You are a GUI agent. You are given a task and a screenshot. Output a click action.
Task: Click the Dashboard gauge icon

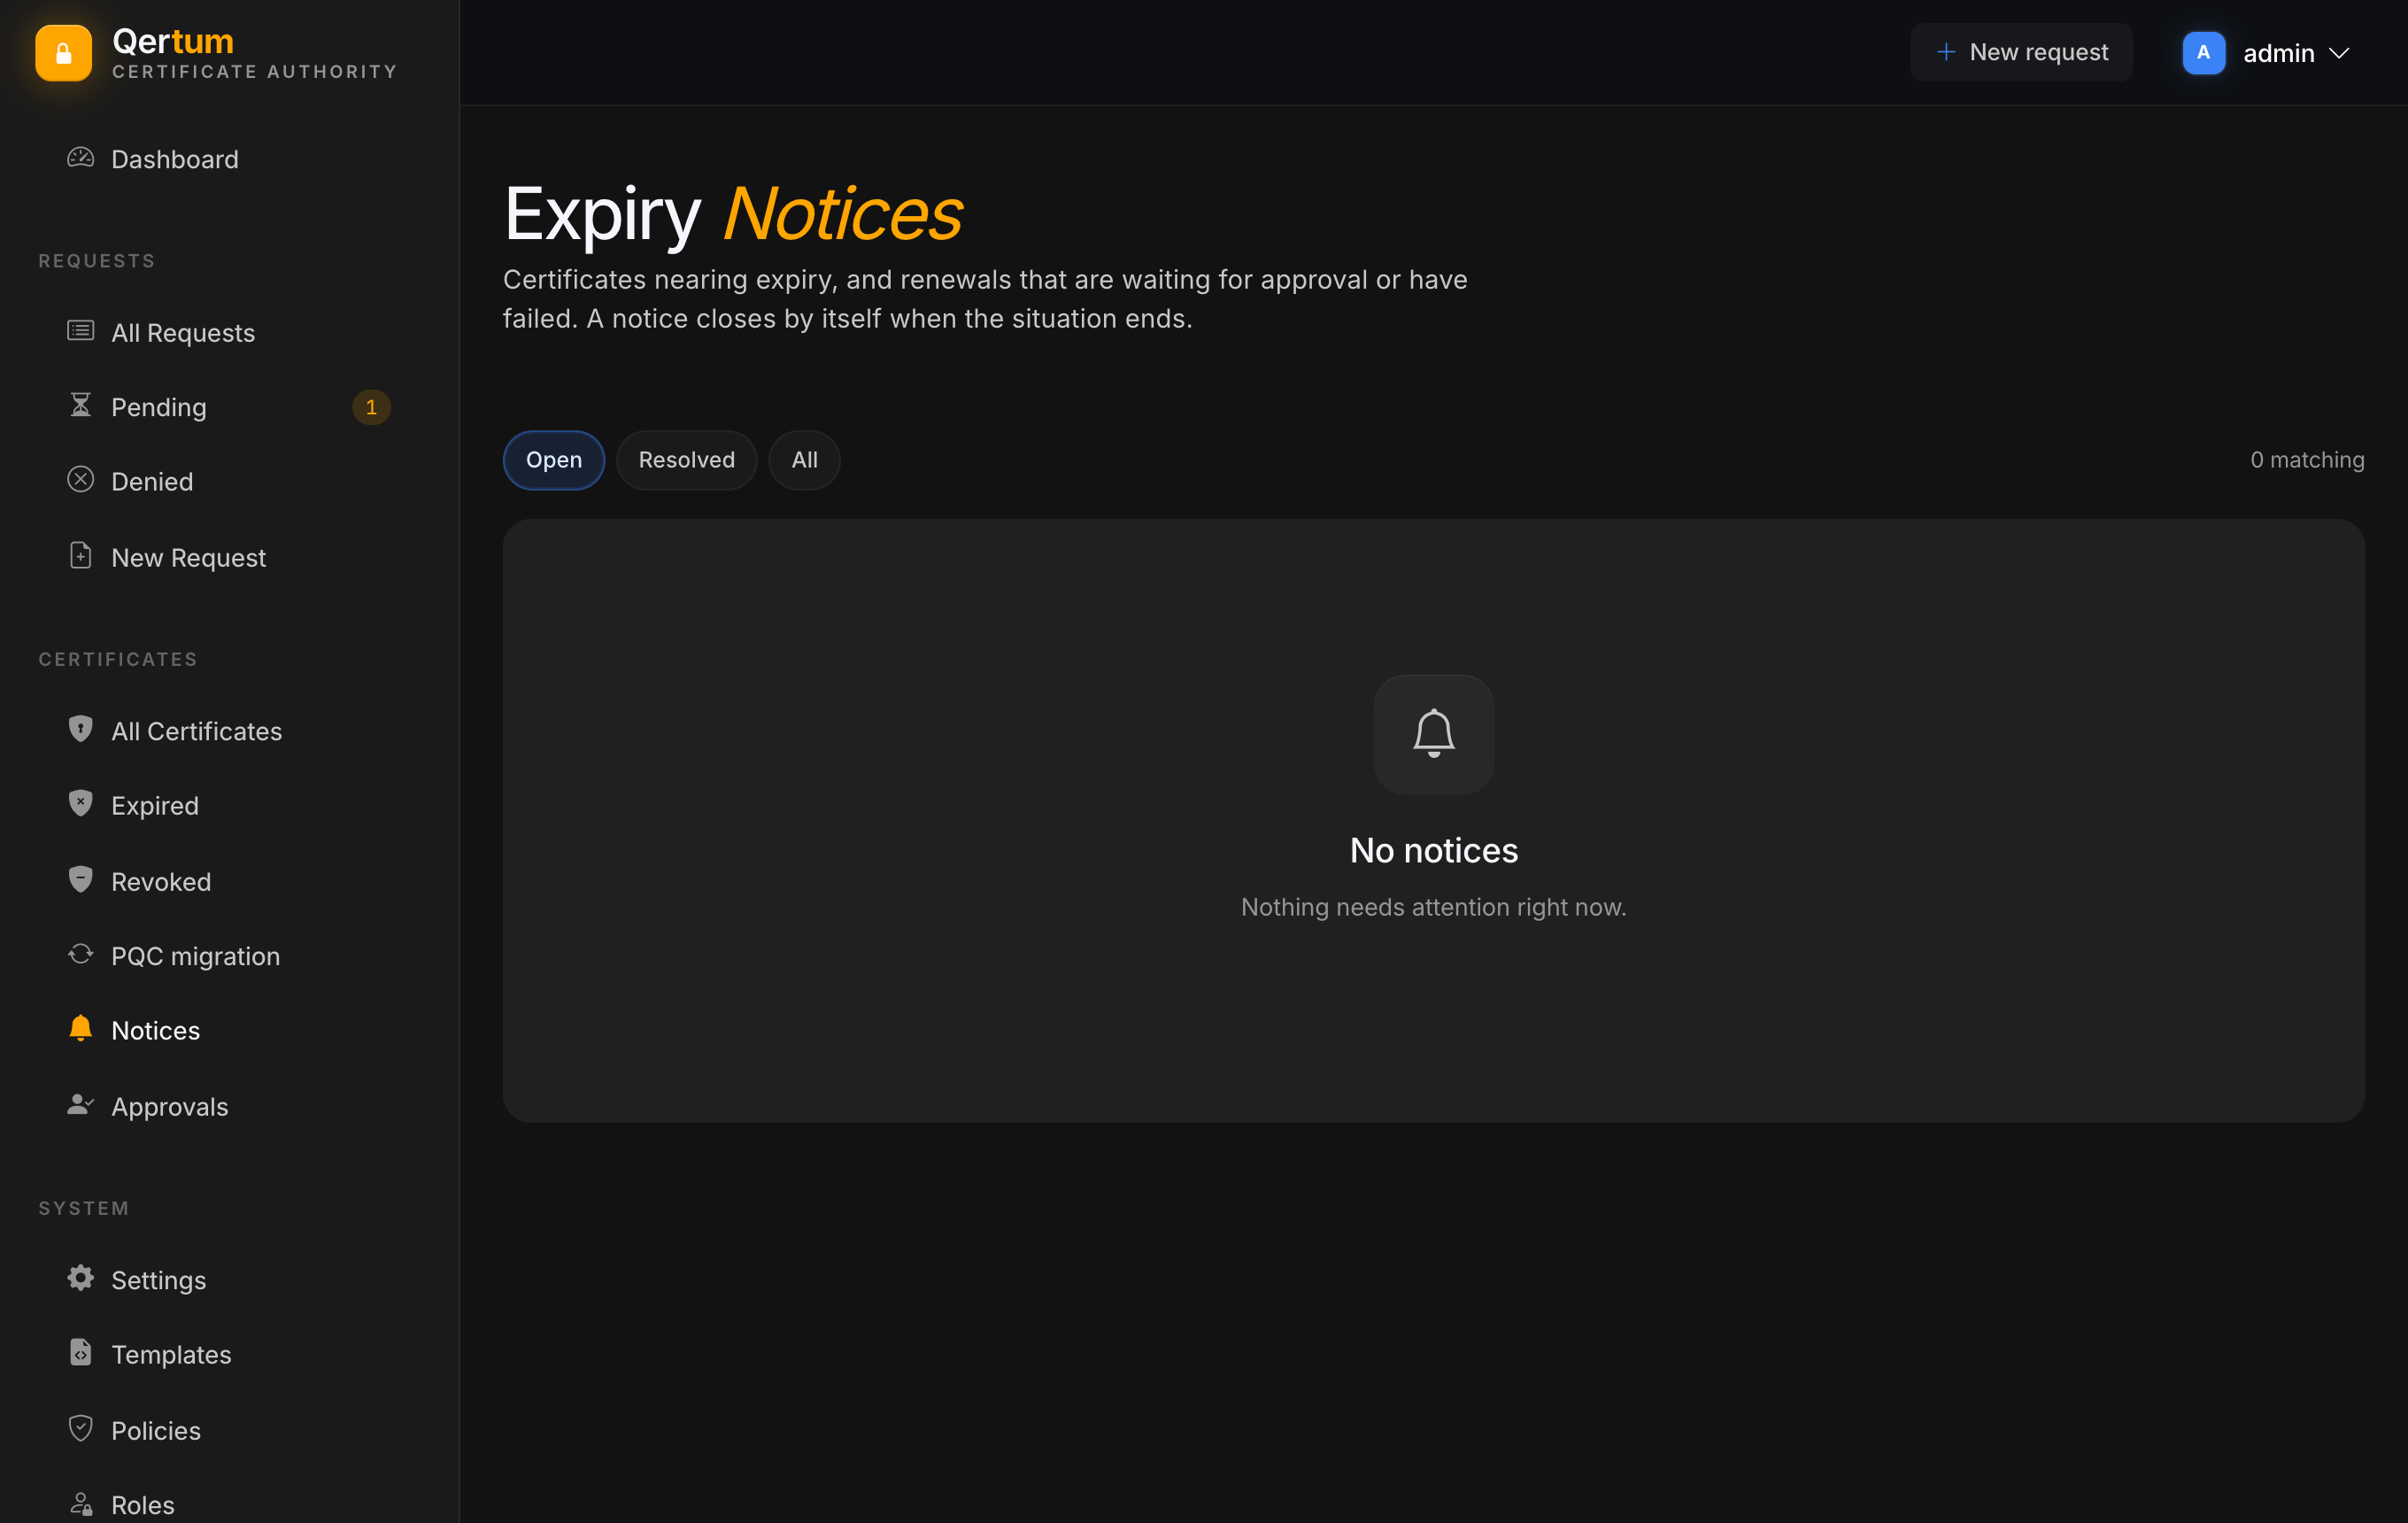click(80, 158)
